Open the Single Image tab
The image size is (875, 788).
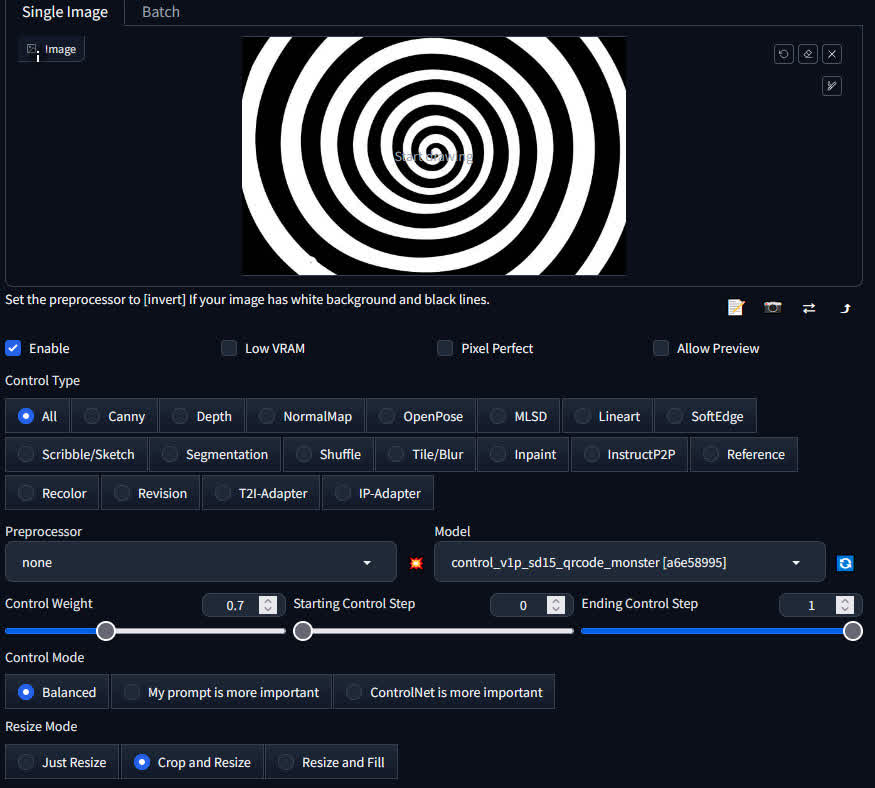click(64, 12)
